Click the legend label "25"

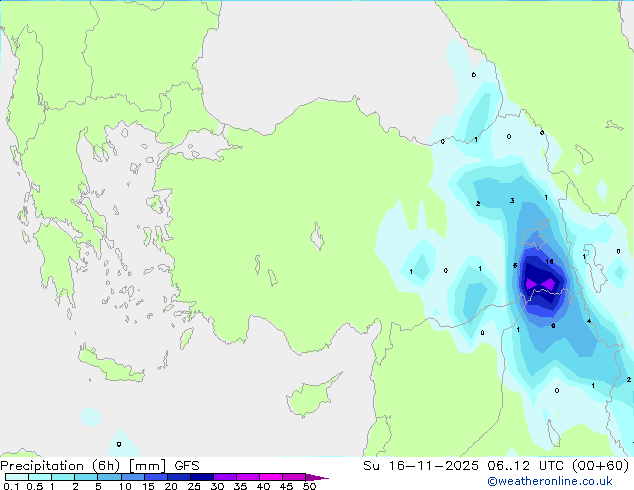(194, 486)
